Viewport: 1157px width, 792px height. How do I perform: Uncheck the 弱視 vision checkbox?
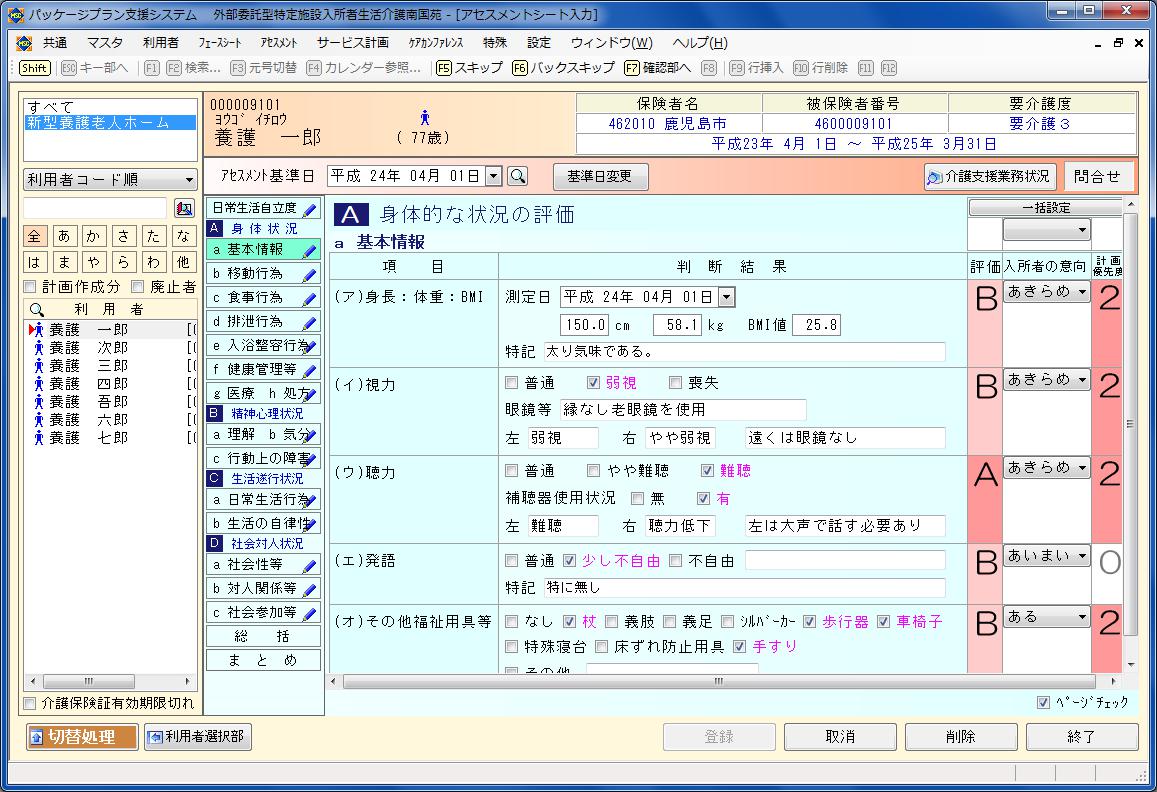click(x=593, y=383)
